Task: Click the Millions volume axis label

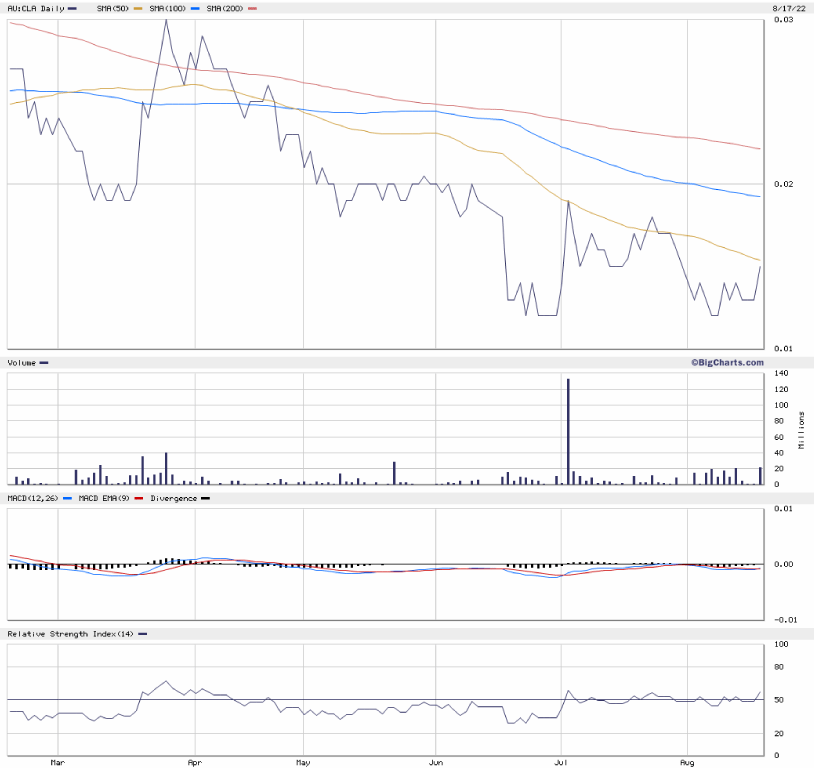Action: [x=802, y=430]
